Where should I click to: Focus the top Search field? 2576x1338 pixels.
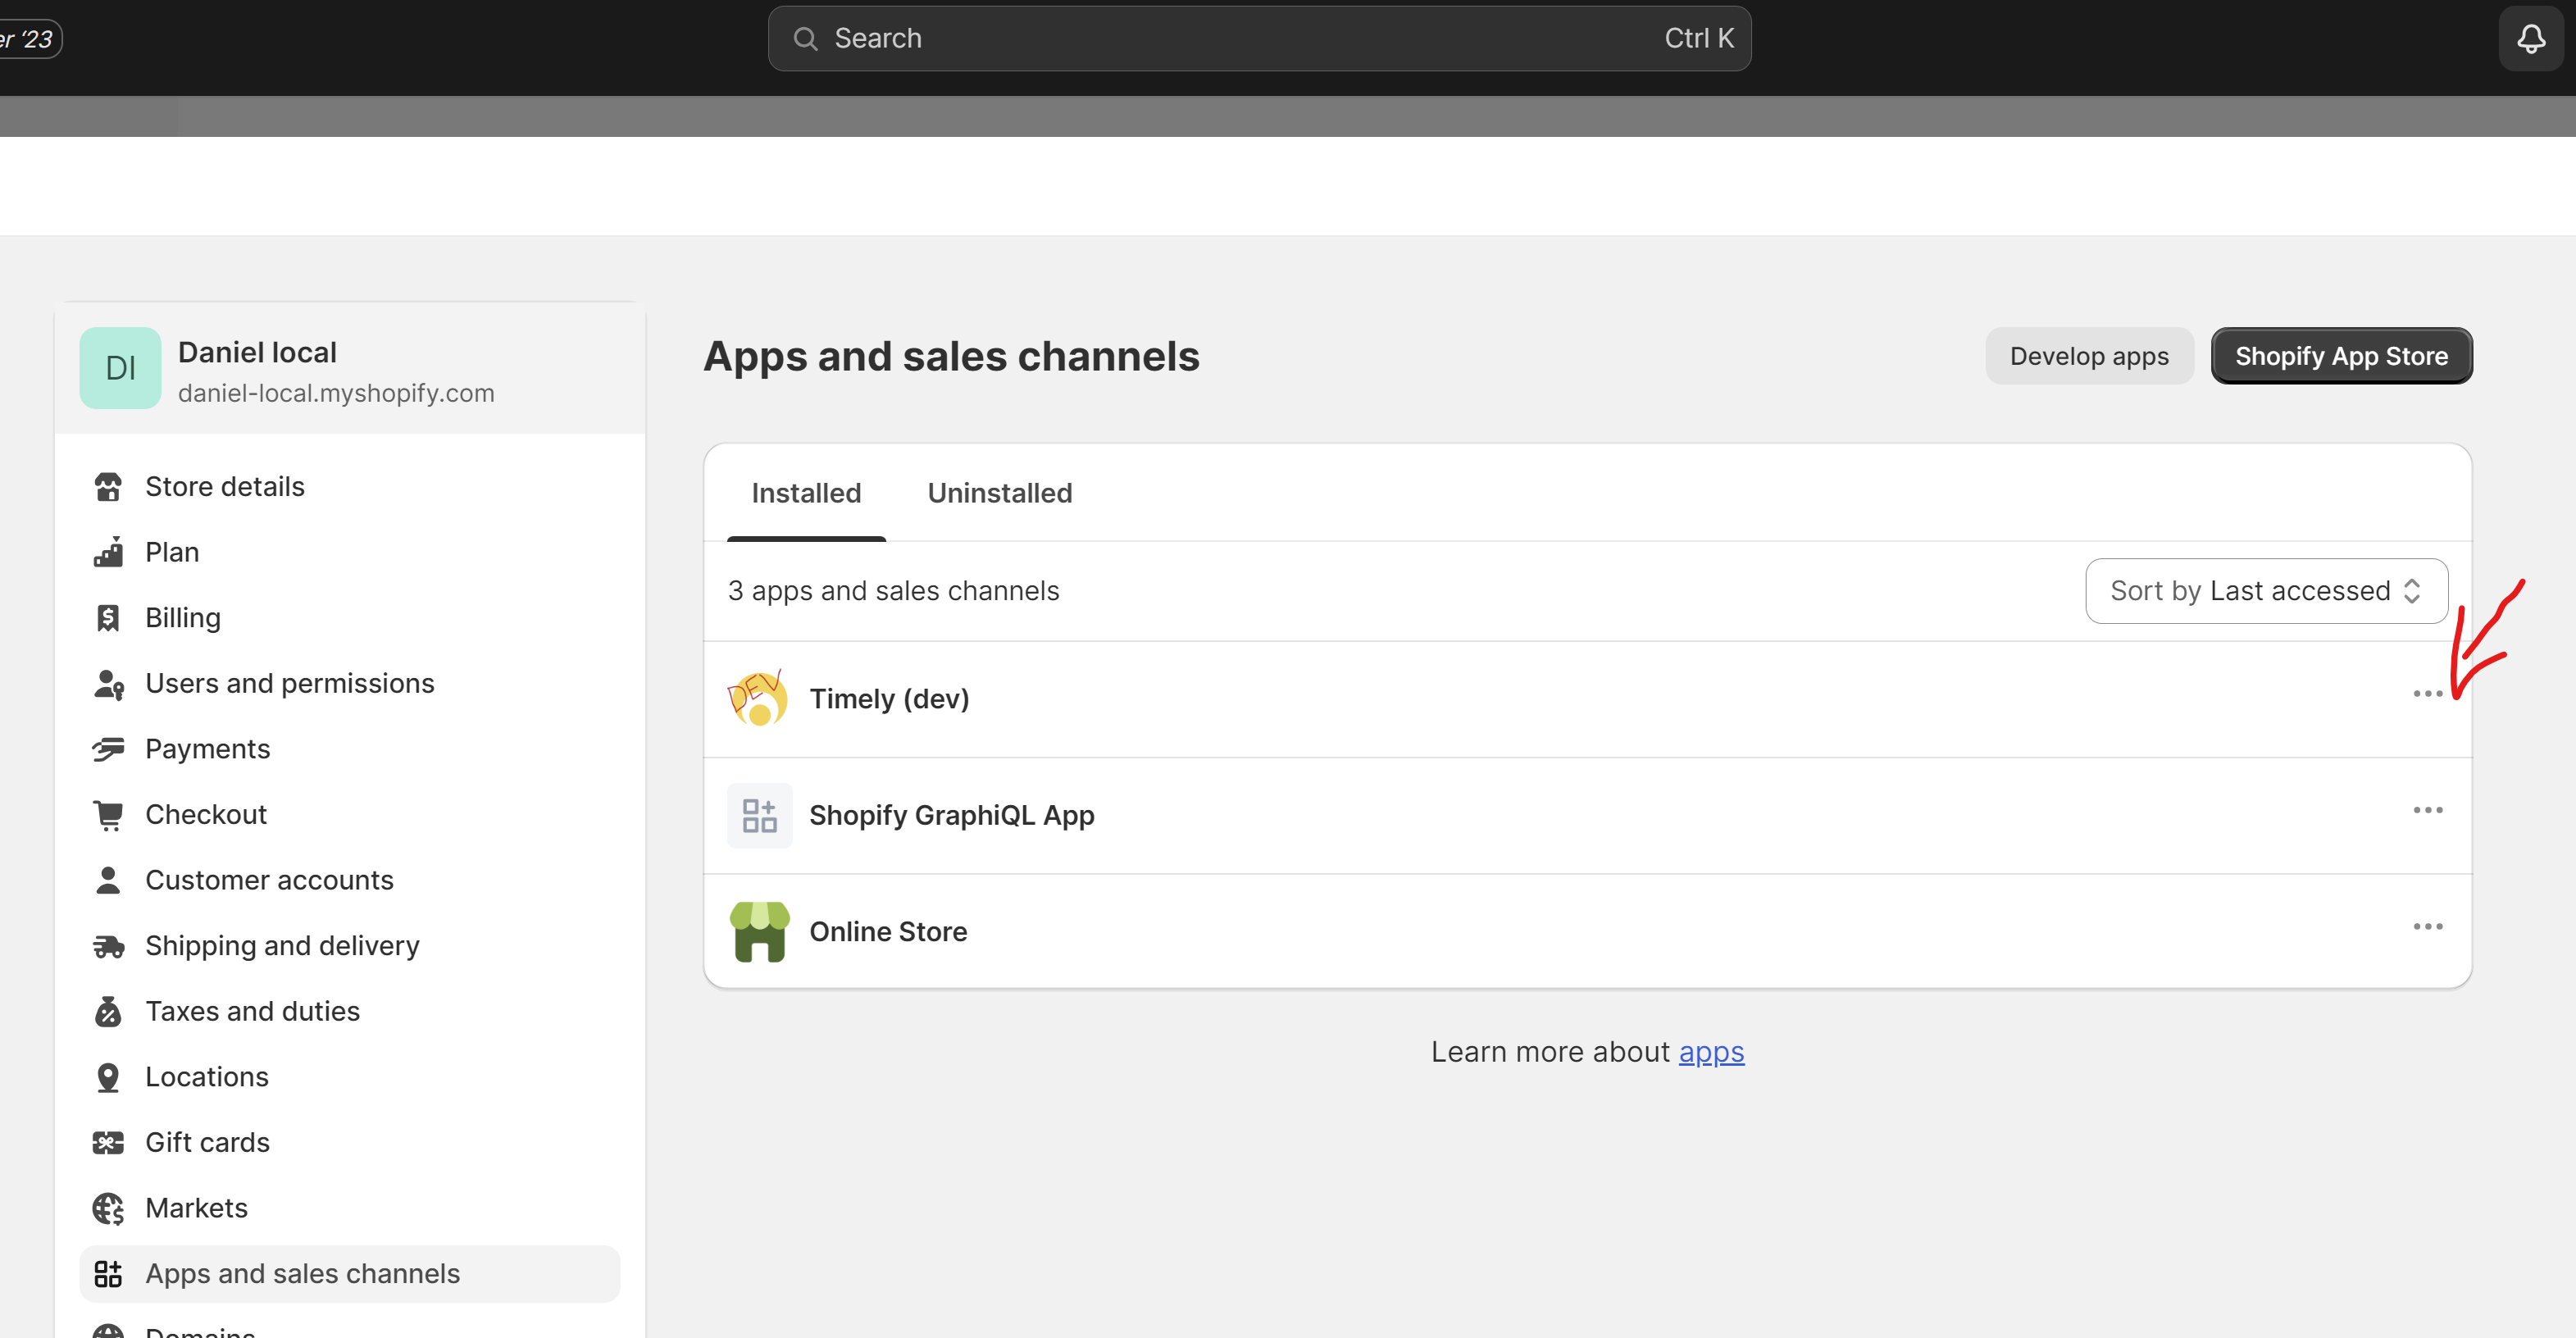[x=1259, y=39]
